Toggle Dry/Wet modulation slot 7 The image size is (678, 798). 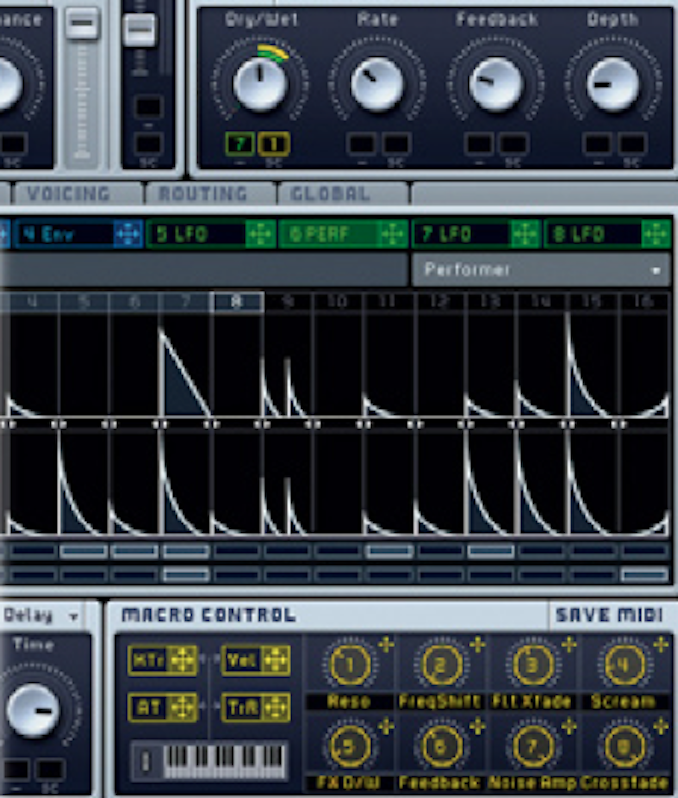click(239, 145)
